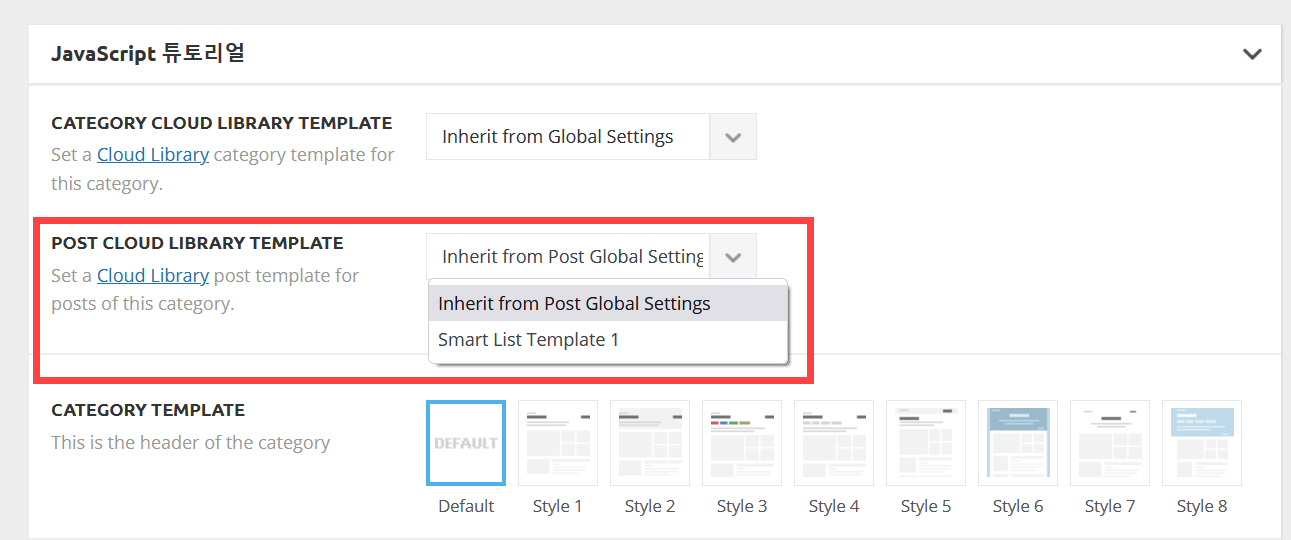Click the Post Cloud Library dropdown arrow
The width and height of the screenshot is (1291, 540).
[x=733, y=257]
